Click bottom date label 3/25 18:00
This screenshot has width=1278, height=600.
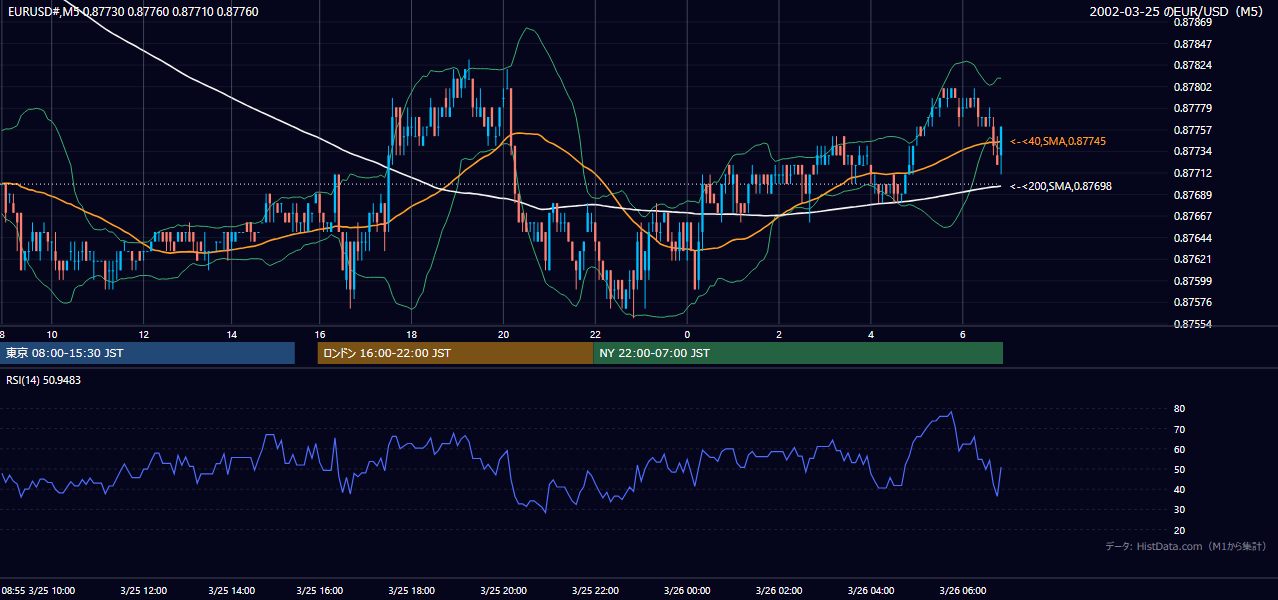point(411,590)
